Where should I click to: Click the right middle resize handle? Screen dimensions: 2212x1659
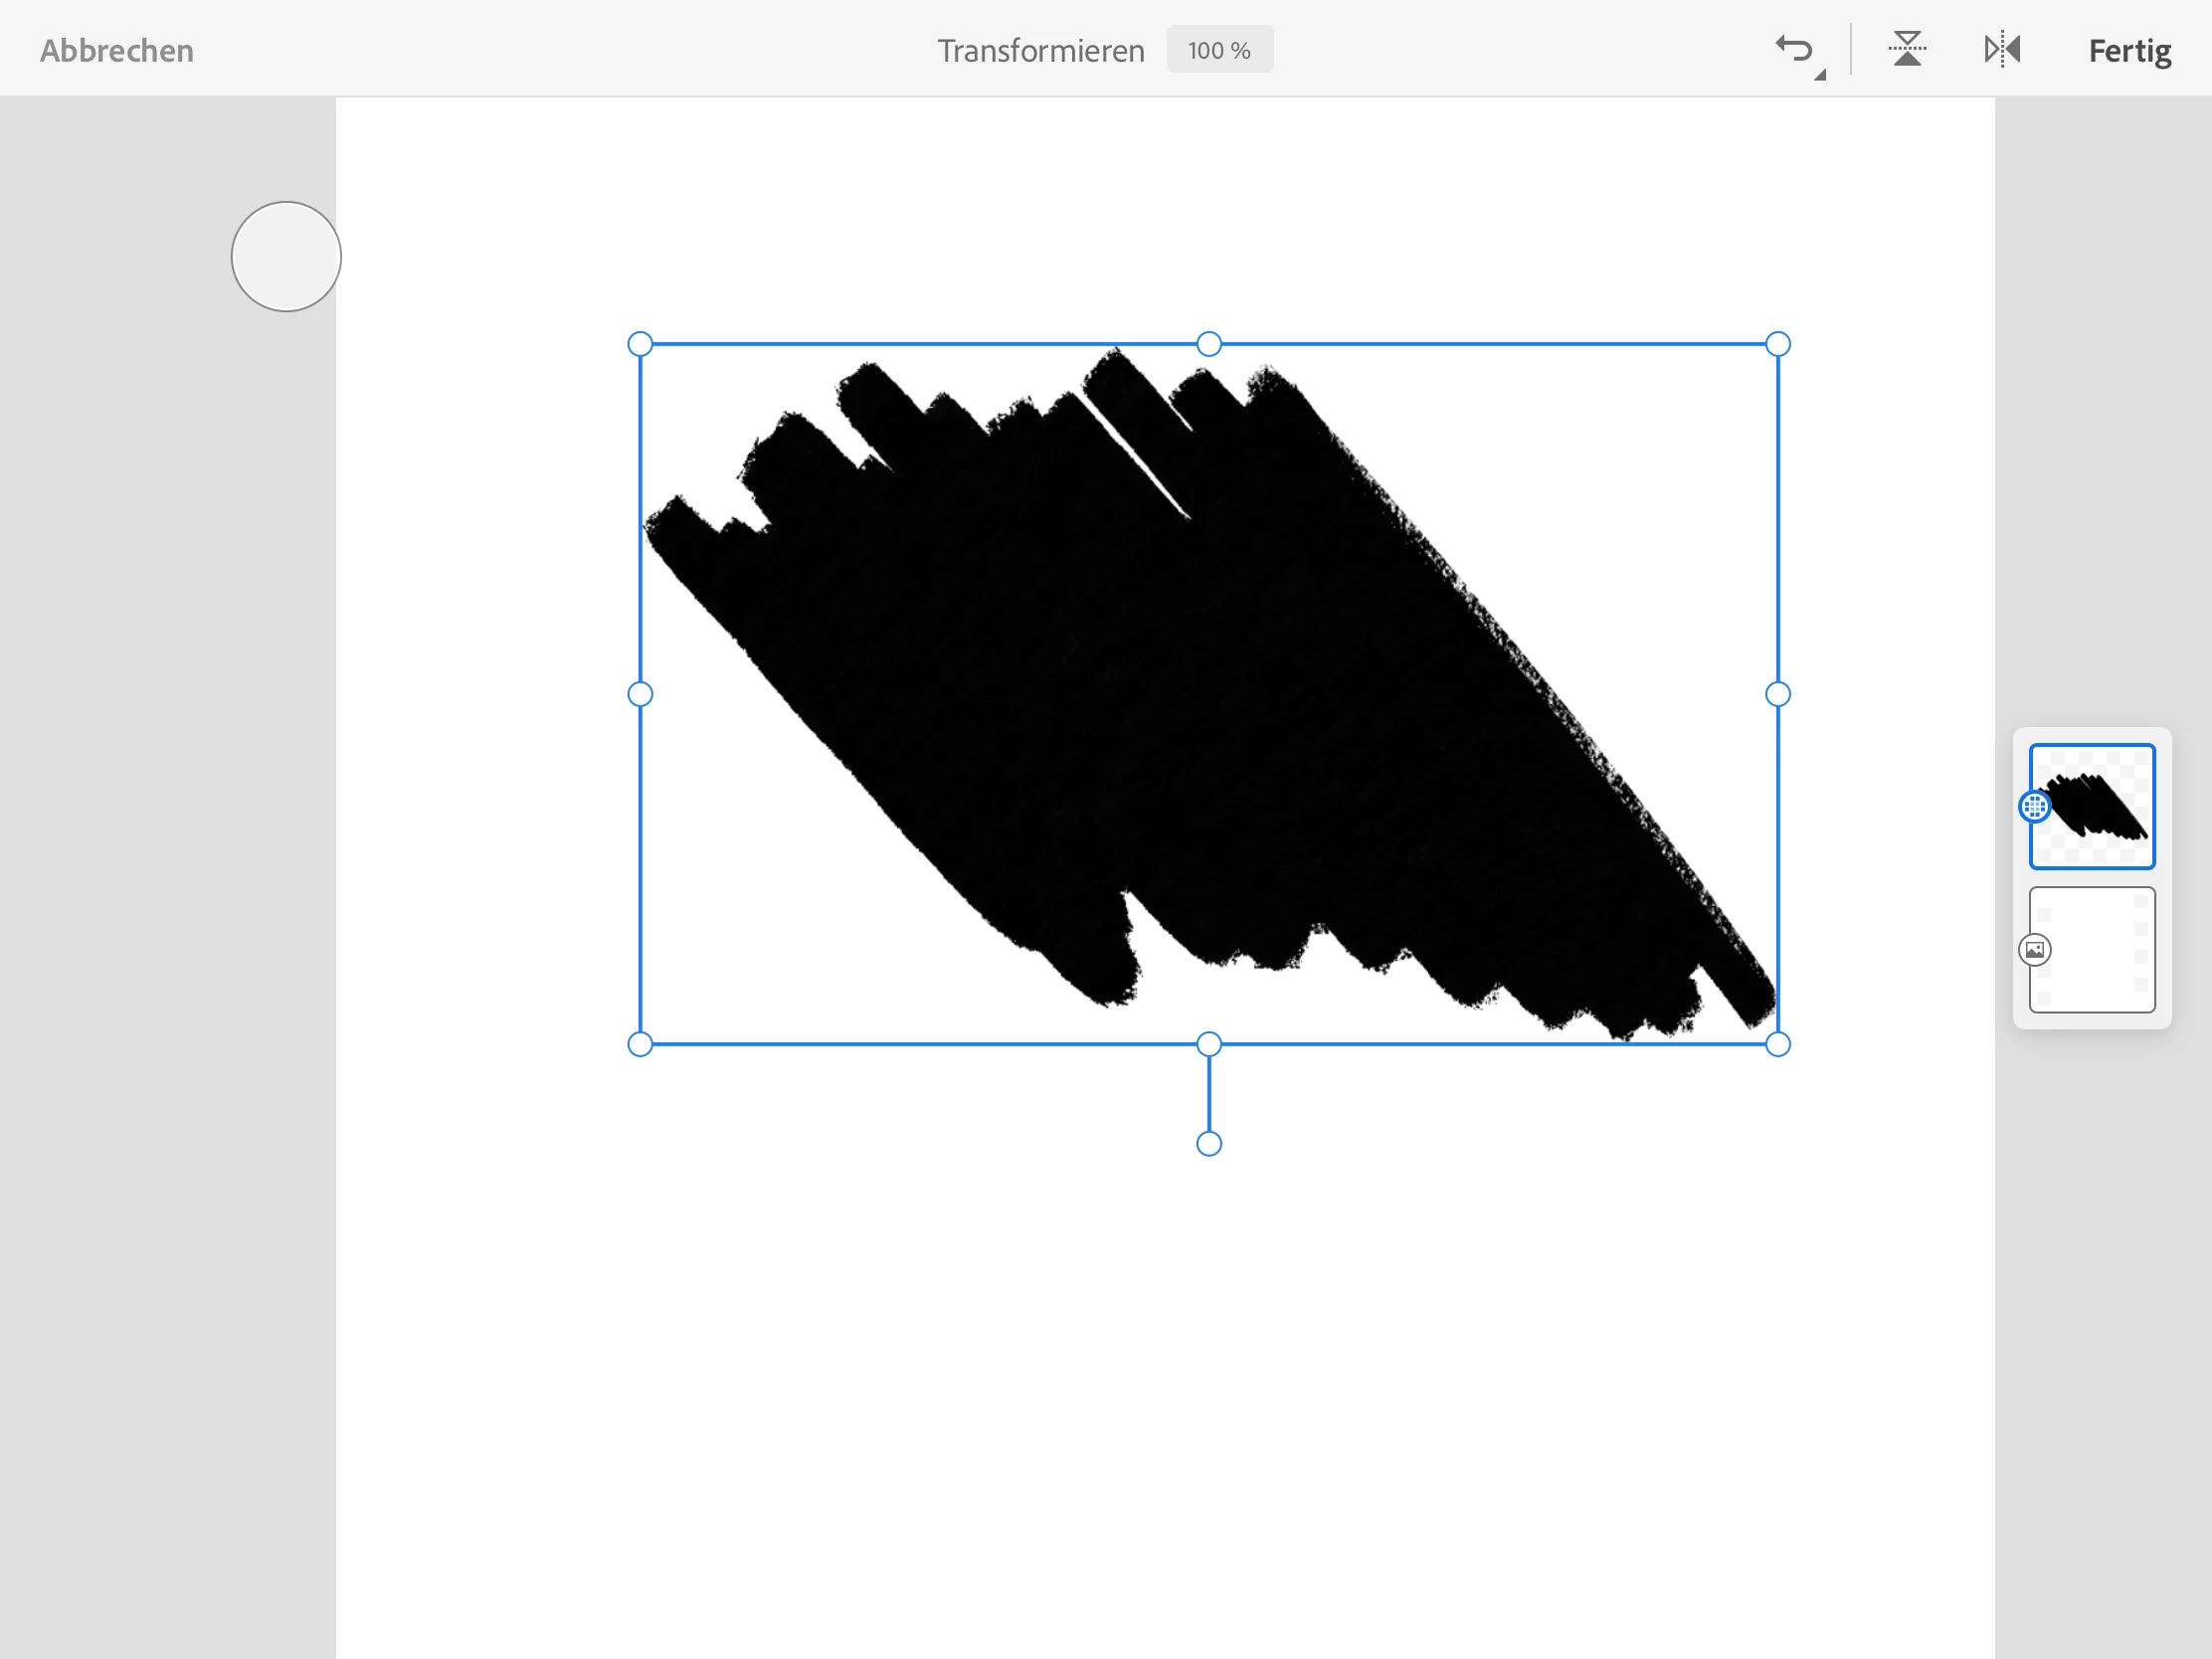[x=1778, y=694]
